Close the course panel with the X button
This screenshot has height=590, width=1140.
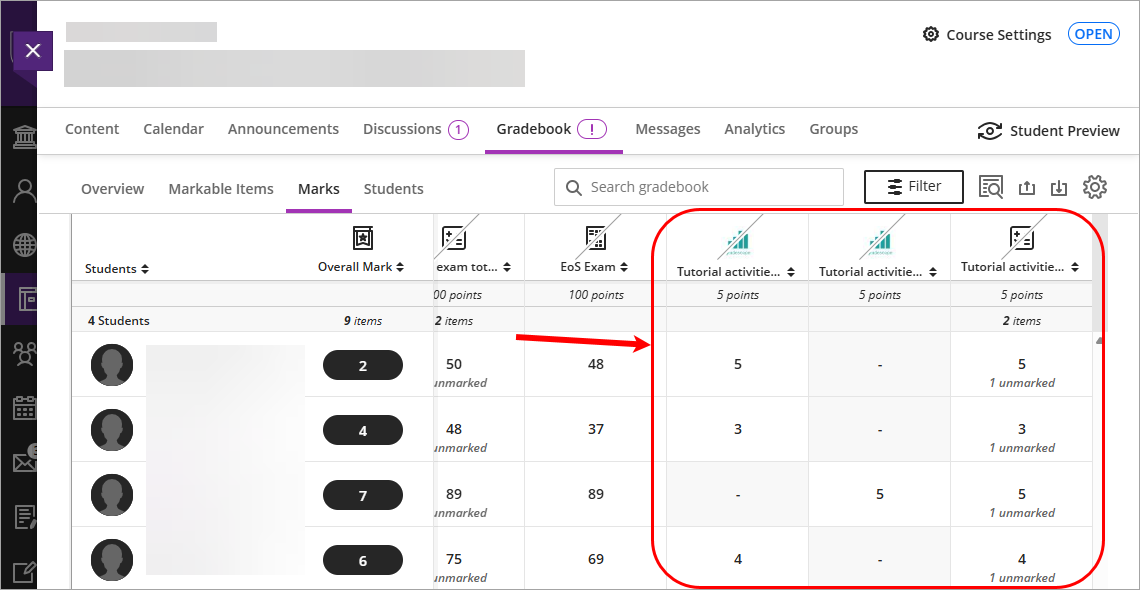(x=32, y=50)
